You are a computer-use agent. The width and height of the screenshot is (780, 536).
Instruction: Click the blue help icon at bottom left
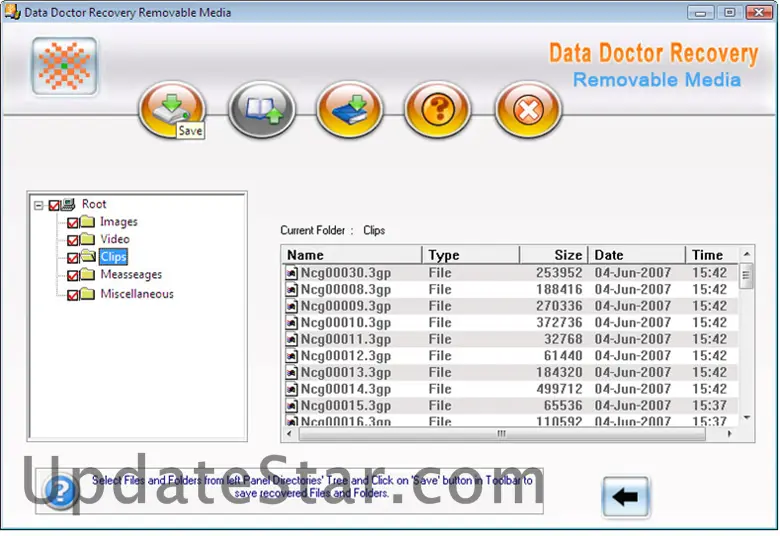click(x=62, y=492)
